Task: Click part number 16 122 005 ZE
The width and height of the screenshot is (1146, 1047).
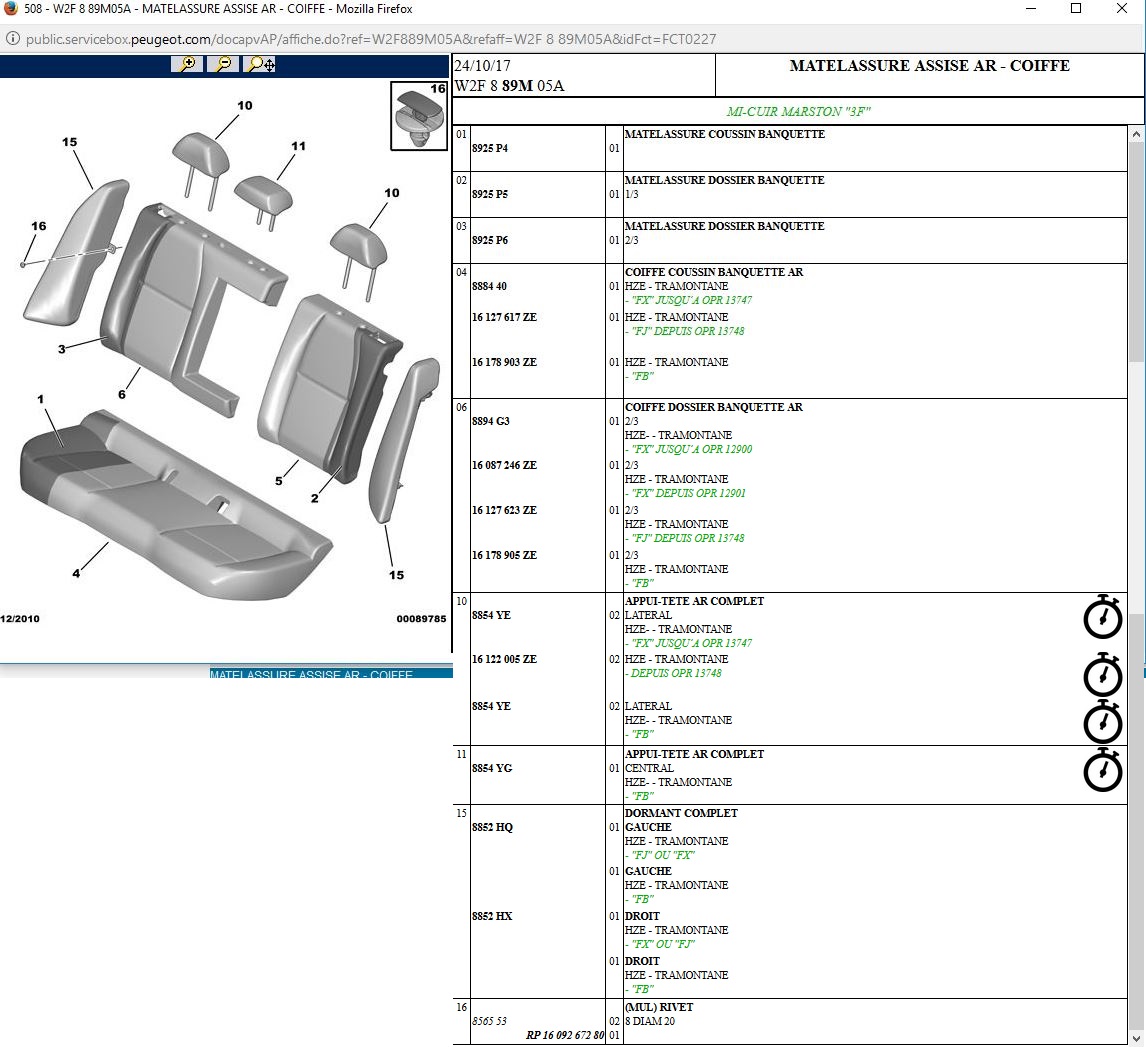Action: (x=504, y=659)
